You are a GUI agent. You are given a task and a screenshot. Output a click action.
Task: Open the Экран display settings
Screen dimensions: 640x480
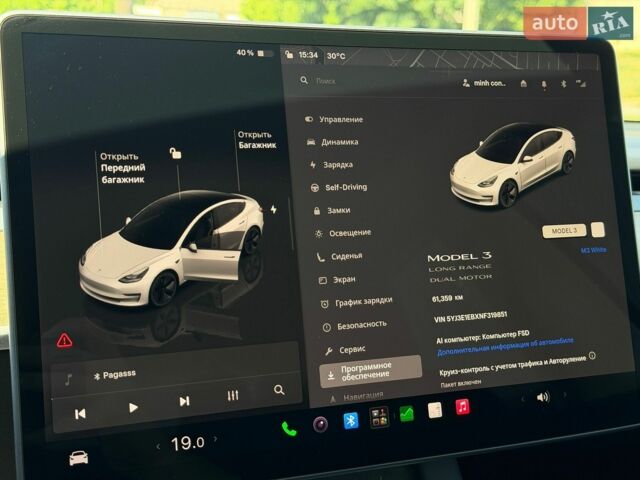337,280
